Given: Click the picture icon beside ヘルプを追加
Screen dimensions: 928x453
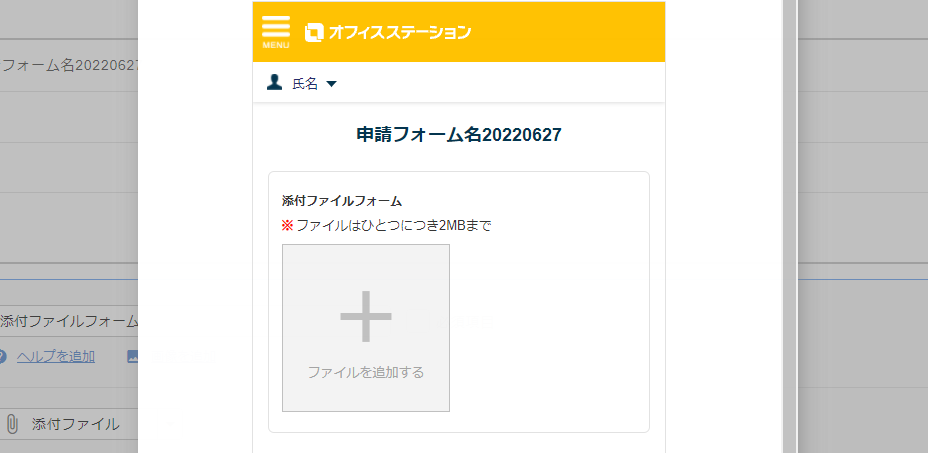Looking at the screenshot, I should coord(133,356).
